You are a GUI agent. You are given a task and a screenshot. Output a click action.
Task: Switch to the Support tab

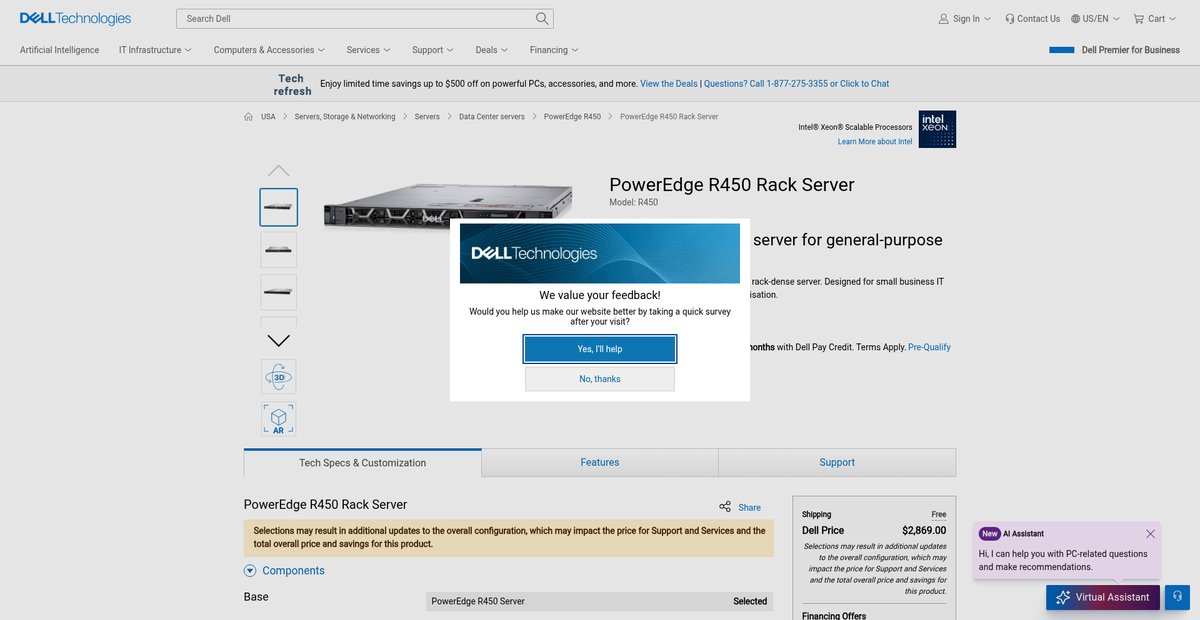tap(837, 463)
